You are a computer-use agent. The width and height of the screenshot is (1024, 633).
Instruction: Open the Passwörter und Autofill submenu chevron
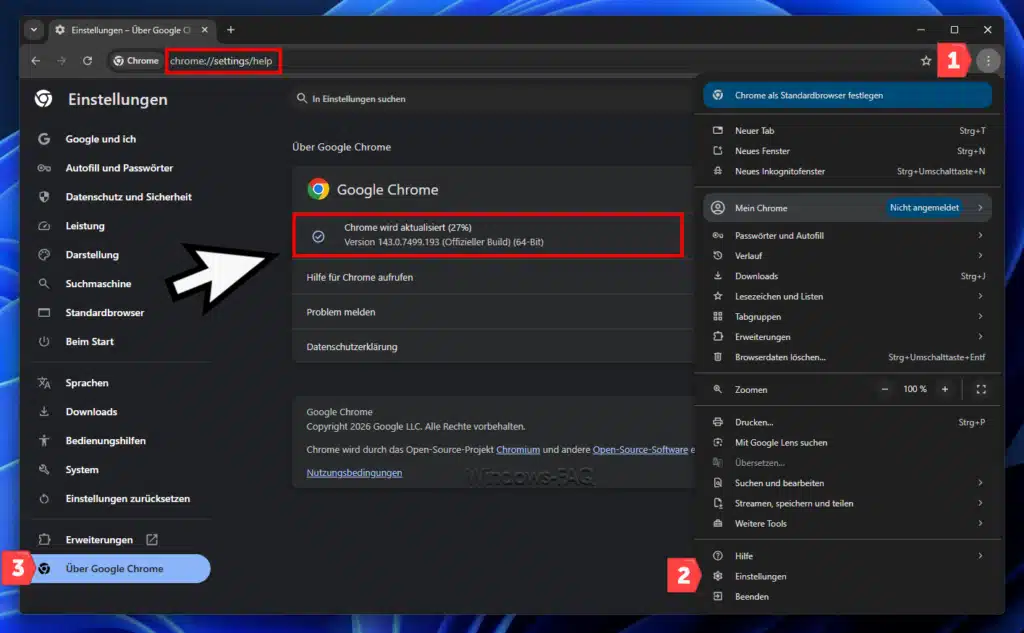(x=978, y=234)
